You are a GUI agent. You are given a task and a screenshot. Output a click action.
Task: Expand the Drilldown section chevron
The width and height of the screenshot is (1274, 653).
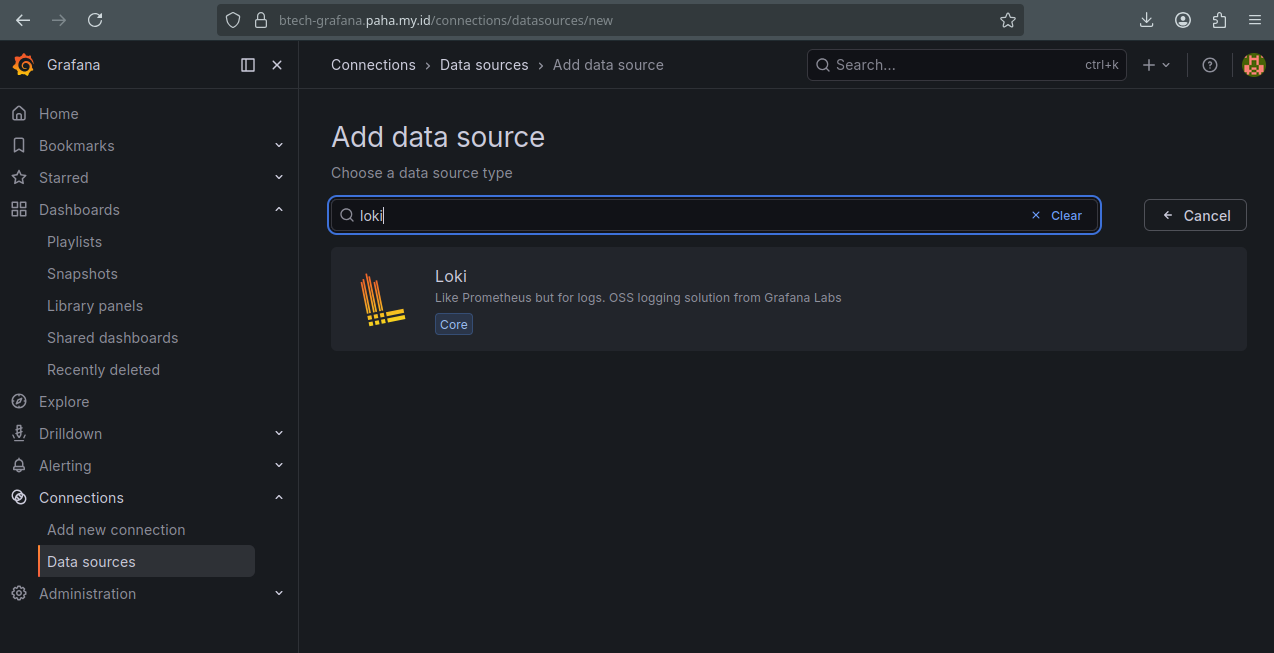[279, 434]
